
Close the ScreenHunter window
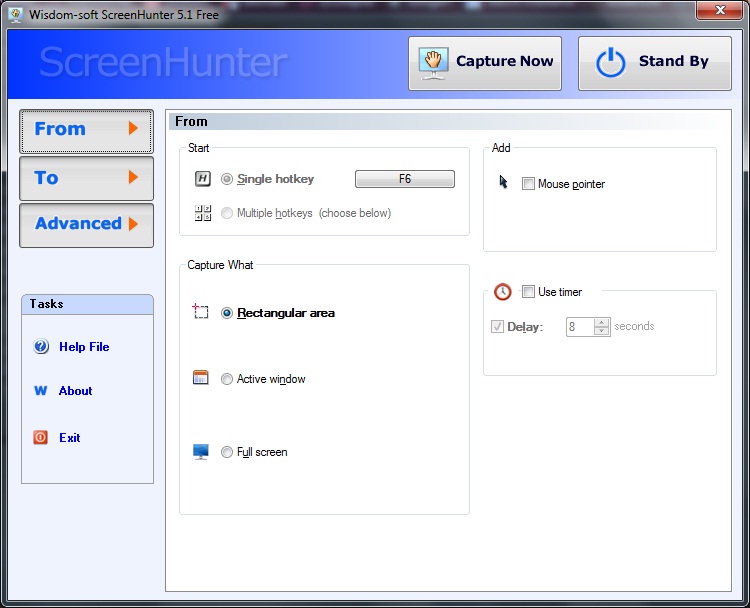(x=720, y=10)
